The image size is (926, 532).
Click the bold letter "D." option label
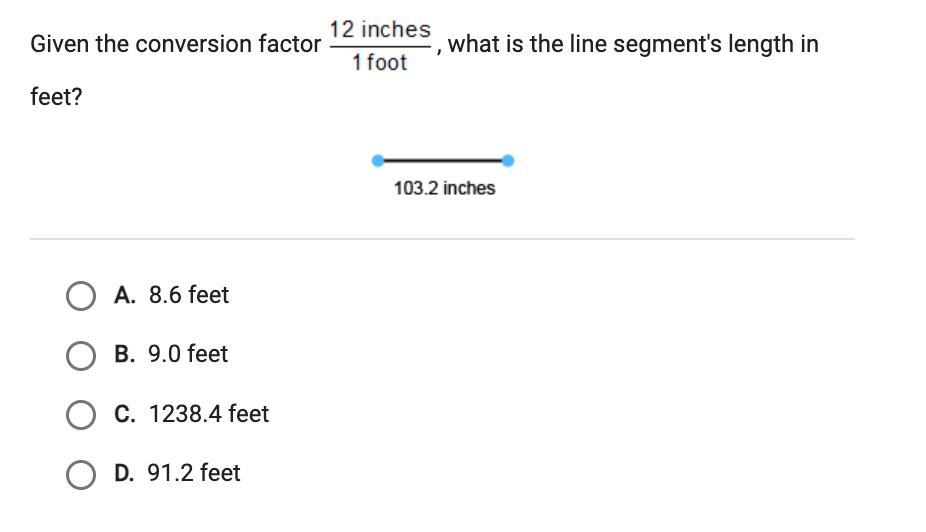click(x=124, y=473)
